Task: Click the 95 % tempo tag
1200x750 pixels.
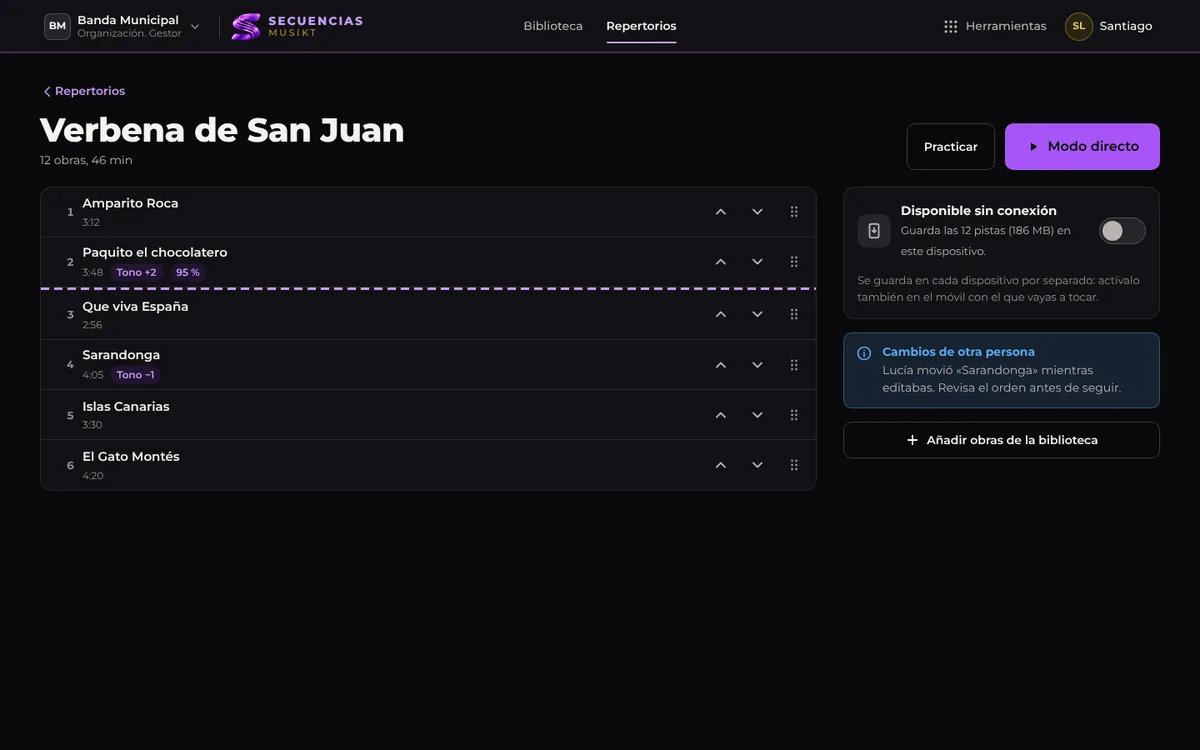Action: pos(188,272)
